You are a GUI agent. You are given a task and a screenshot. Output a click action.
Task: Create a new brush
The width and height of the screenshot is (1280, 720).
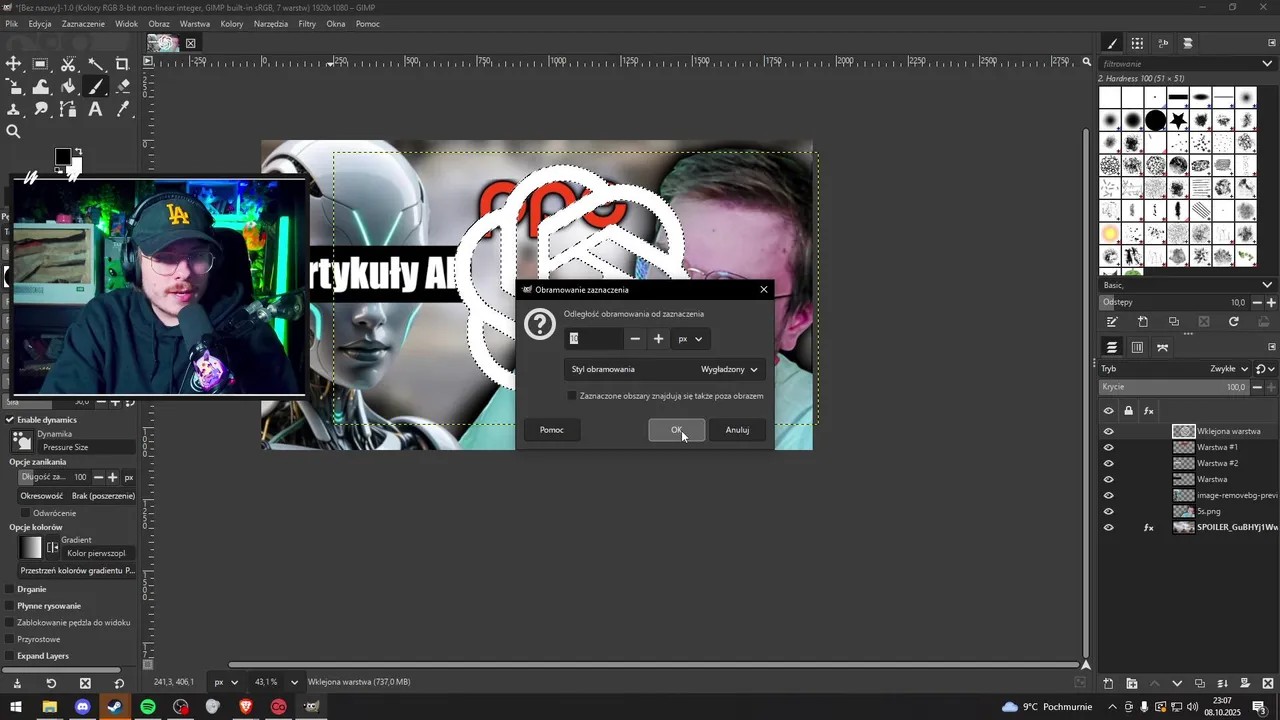point(1143,322)
